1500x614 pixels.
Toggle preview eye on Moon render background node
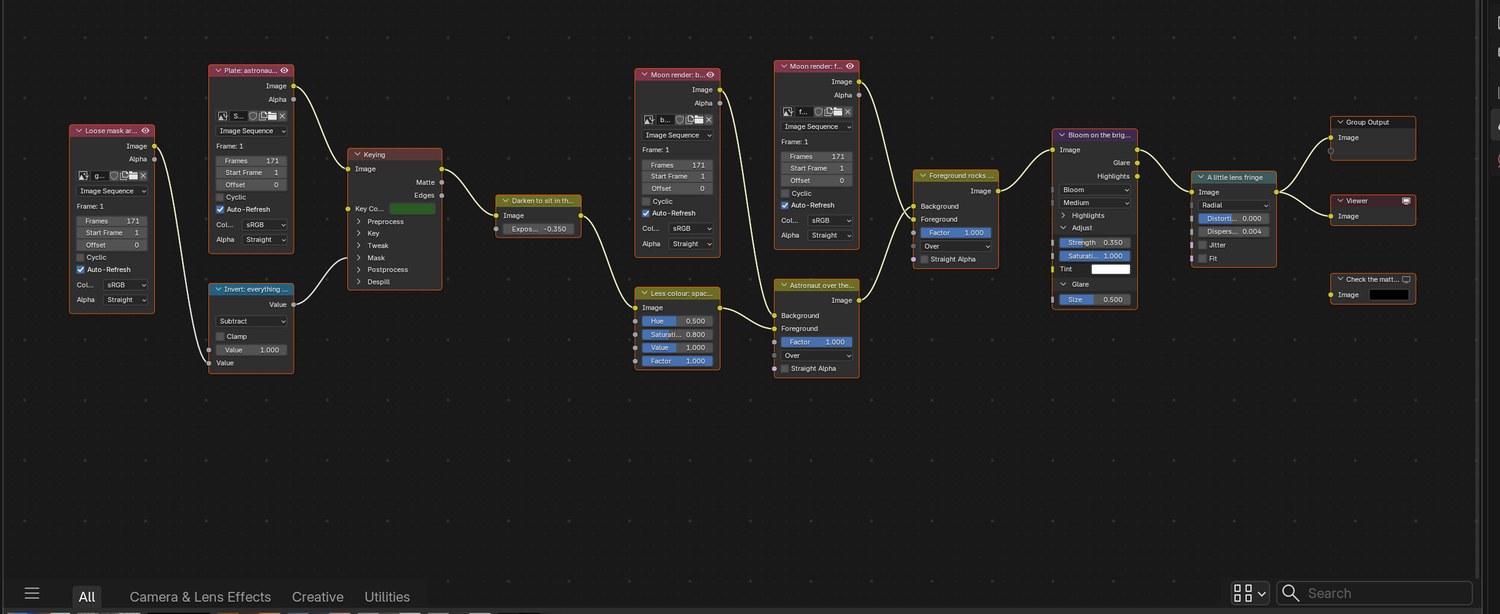(x=710, y=74)
